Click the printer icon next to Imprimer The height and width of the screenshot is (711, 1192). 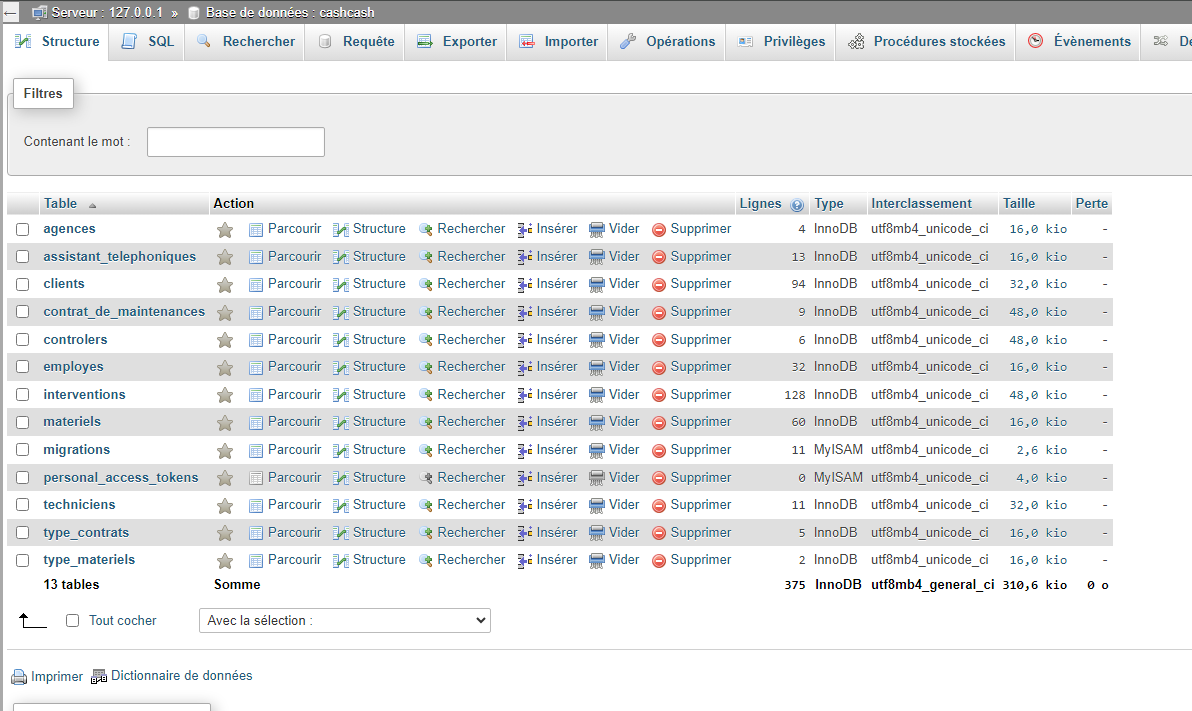[x=19, y=677]
